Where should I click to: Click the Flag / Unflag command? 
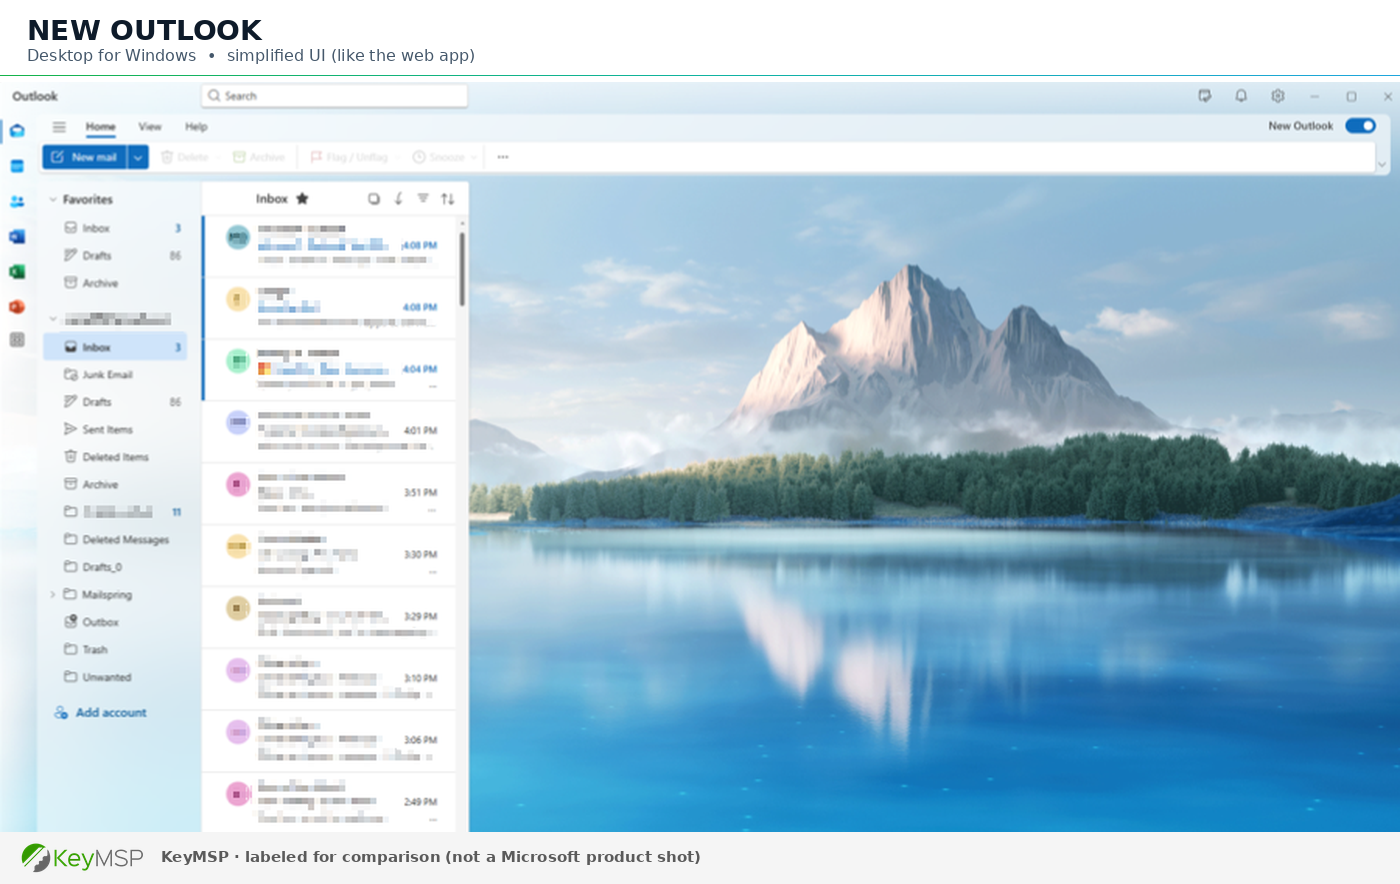tap(349, 157)
